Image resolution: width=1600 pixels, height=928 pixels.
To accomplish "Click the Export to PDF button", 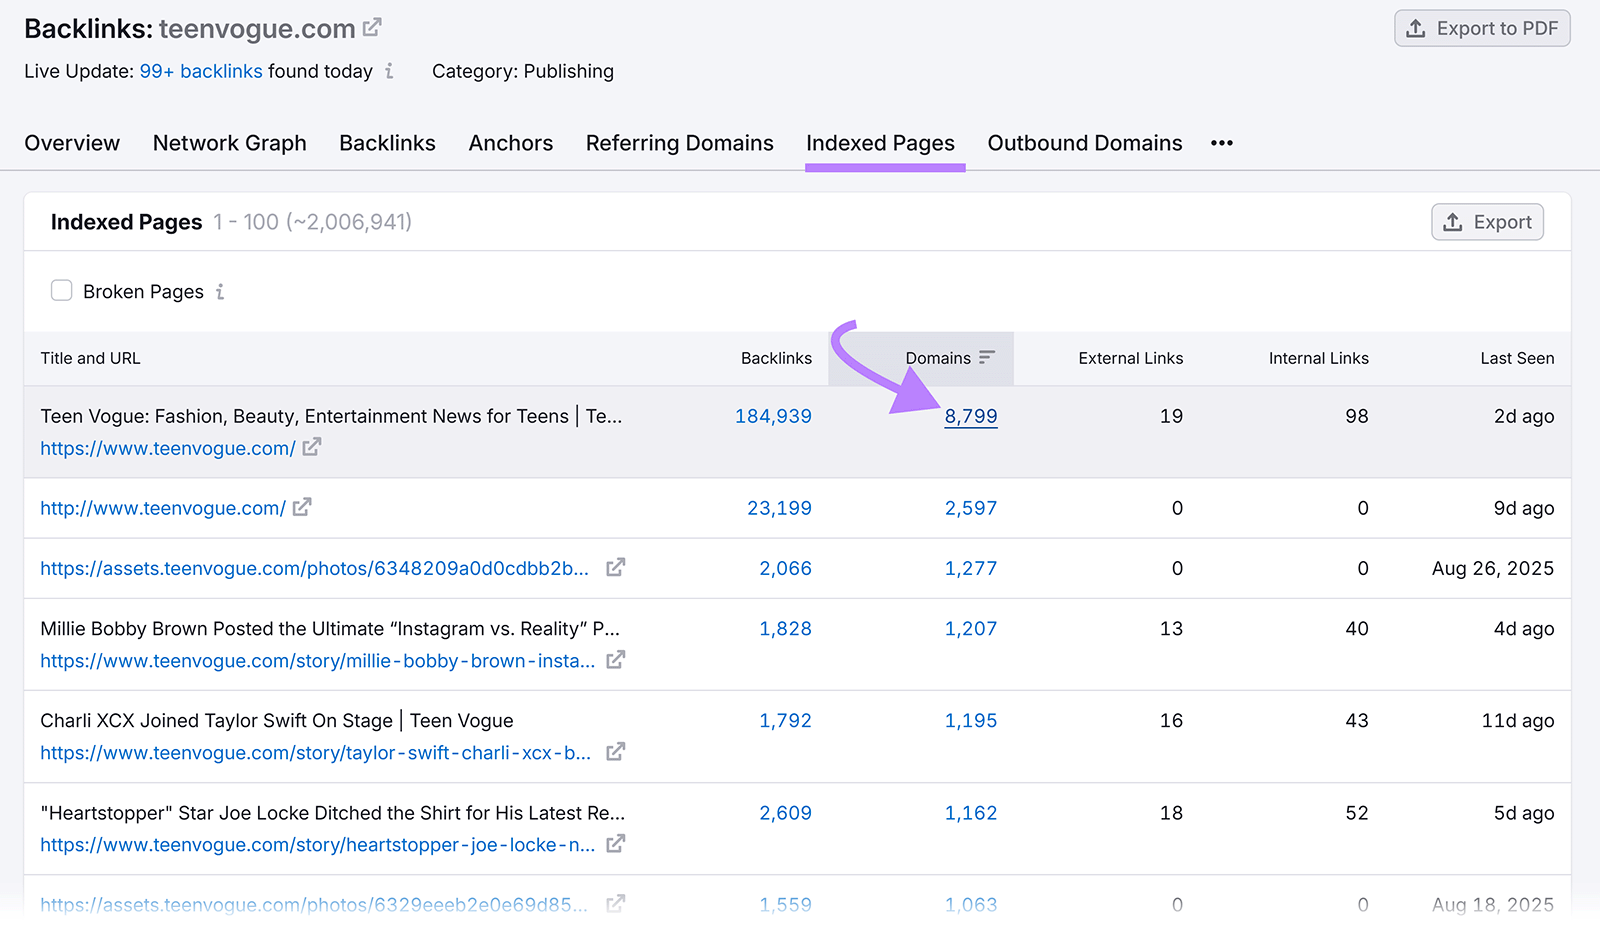I will (1482, 28).
